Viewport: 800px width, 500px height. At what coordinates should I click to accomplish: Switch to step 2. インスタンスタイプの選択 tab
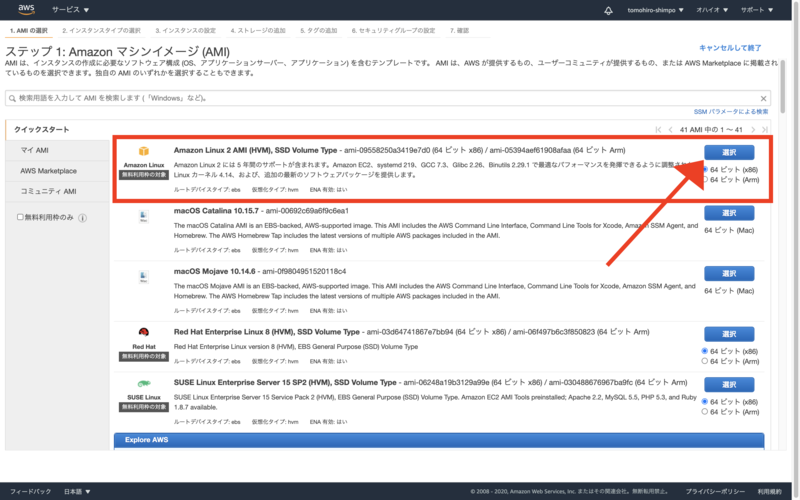pyautogui.click(x=101, y=31)
